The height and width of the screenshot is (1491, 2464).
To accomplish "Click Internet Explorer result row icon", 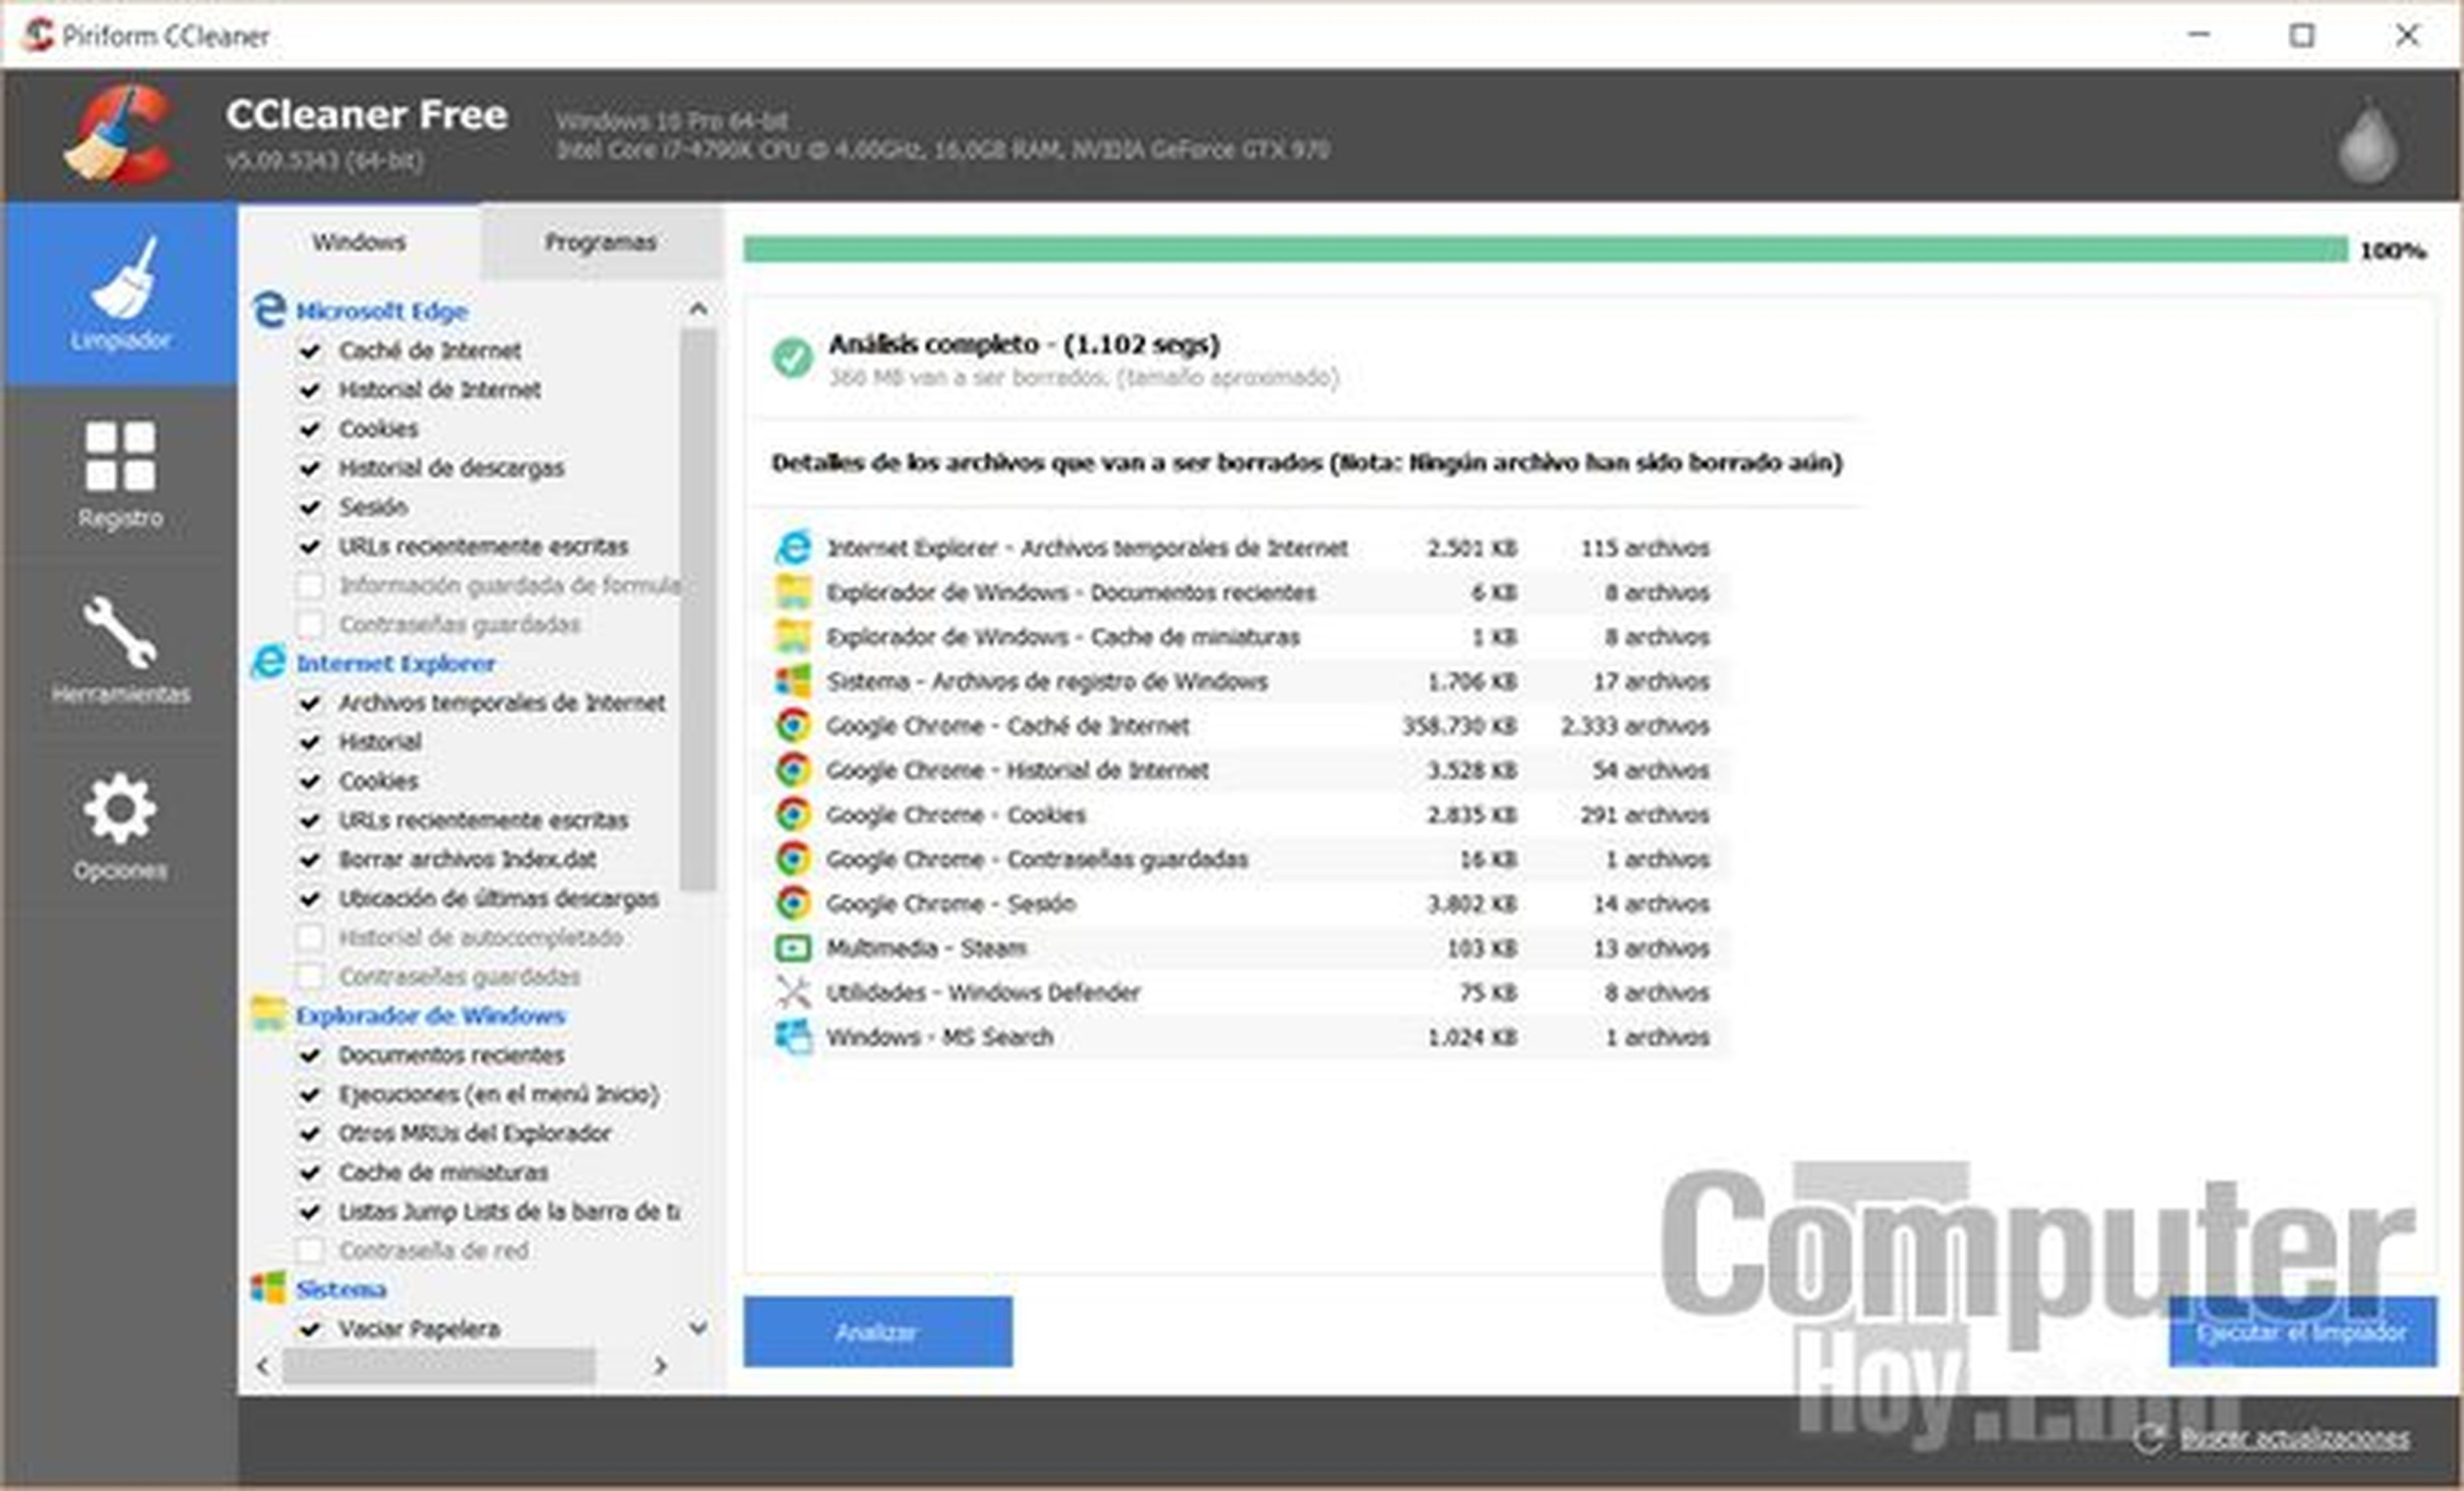I will pos(794,547).
